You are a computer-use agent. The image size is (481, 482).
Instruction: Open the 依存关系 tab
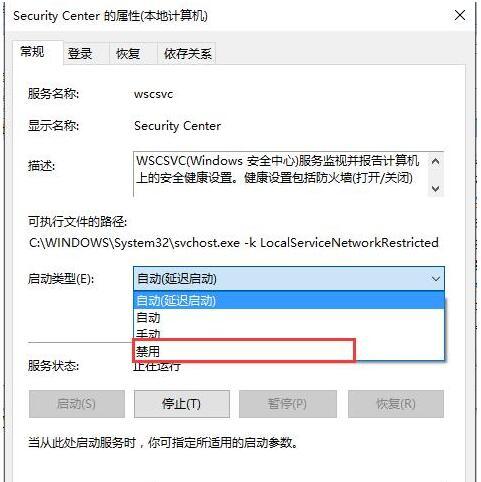click(x=187, y=53)
